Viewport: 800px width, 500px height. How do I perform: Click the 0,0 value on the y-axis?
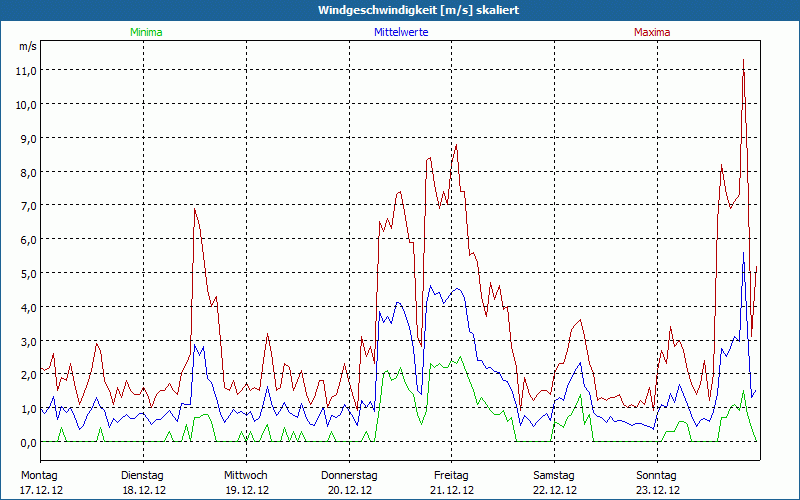coord(27,442)
